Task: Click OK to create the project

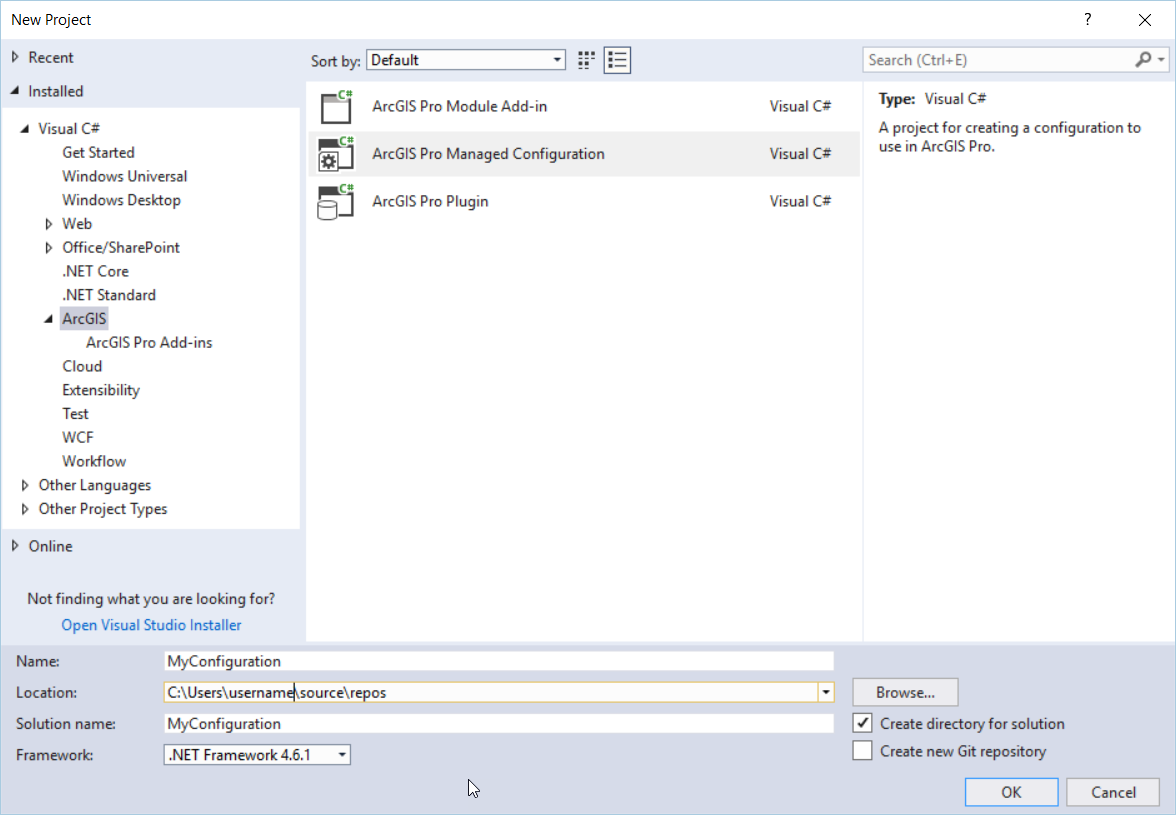Action: click(x=1011, y=792)
